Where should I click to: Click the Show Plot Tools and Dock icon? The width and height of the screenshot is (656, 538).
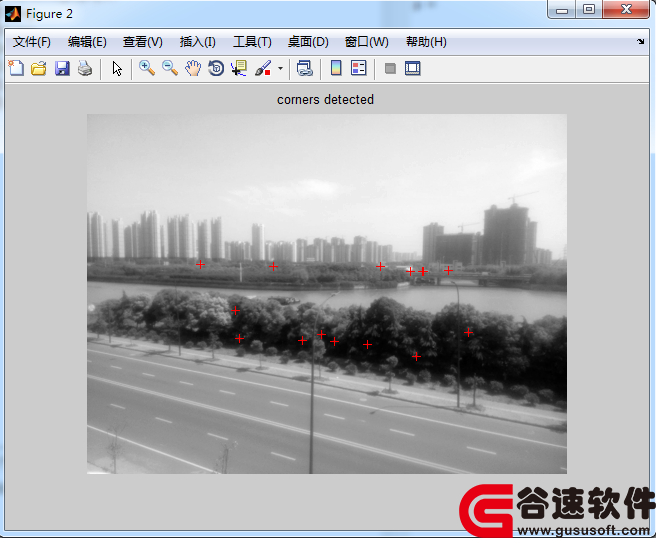click(413, 68)
